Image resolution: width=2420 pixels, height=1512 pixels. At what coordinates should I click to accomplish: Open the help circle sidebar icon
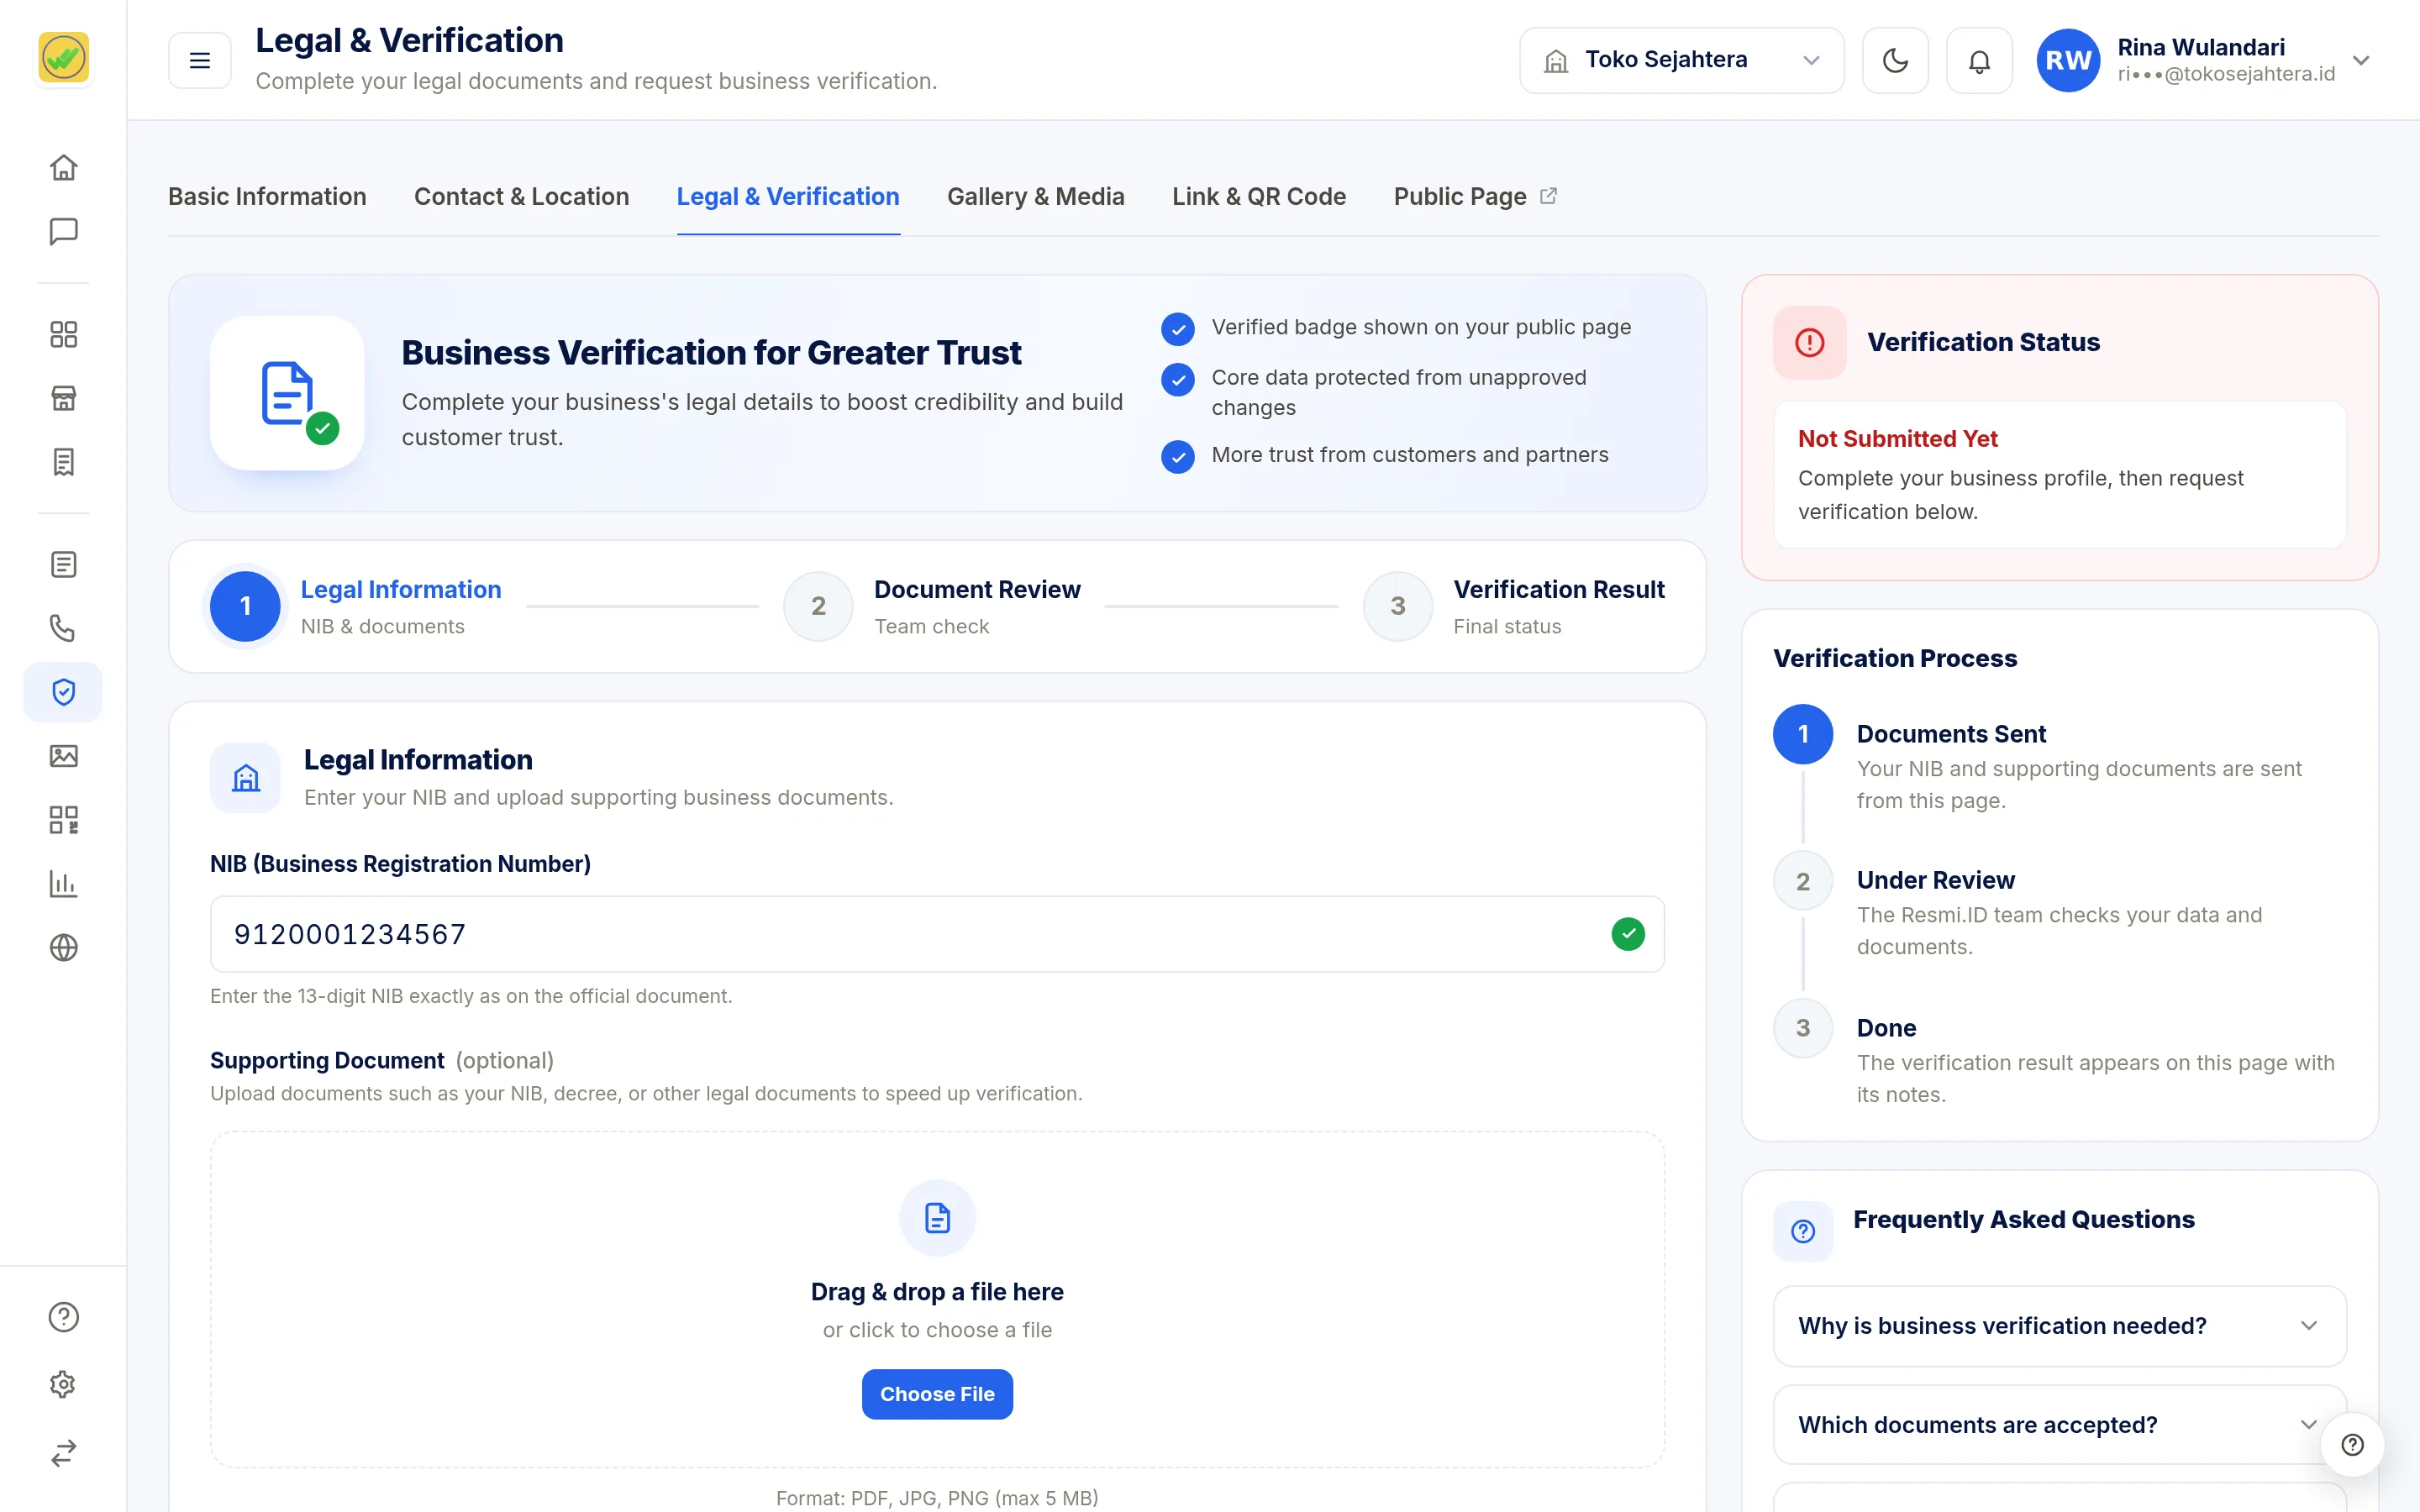tap(63, 1317)
